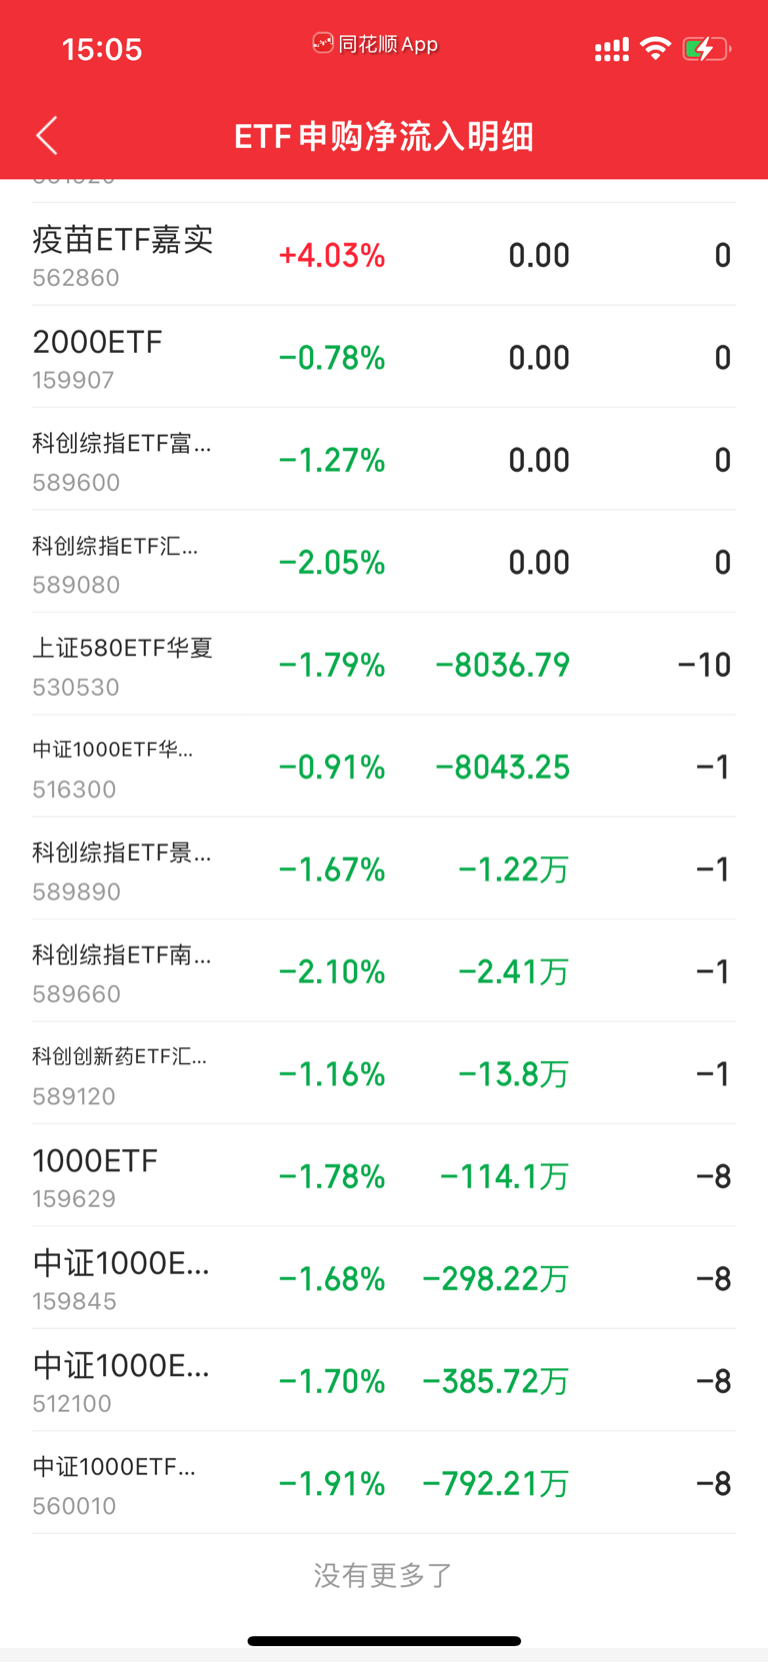Viewport: 768px width, 1663px height.
Task: Select 科创综指ETF富 589600 entry
Action: [x=384, y=460]
